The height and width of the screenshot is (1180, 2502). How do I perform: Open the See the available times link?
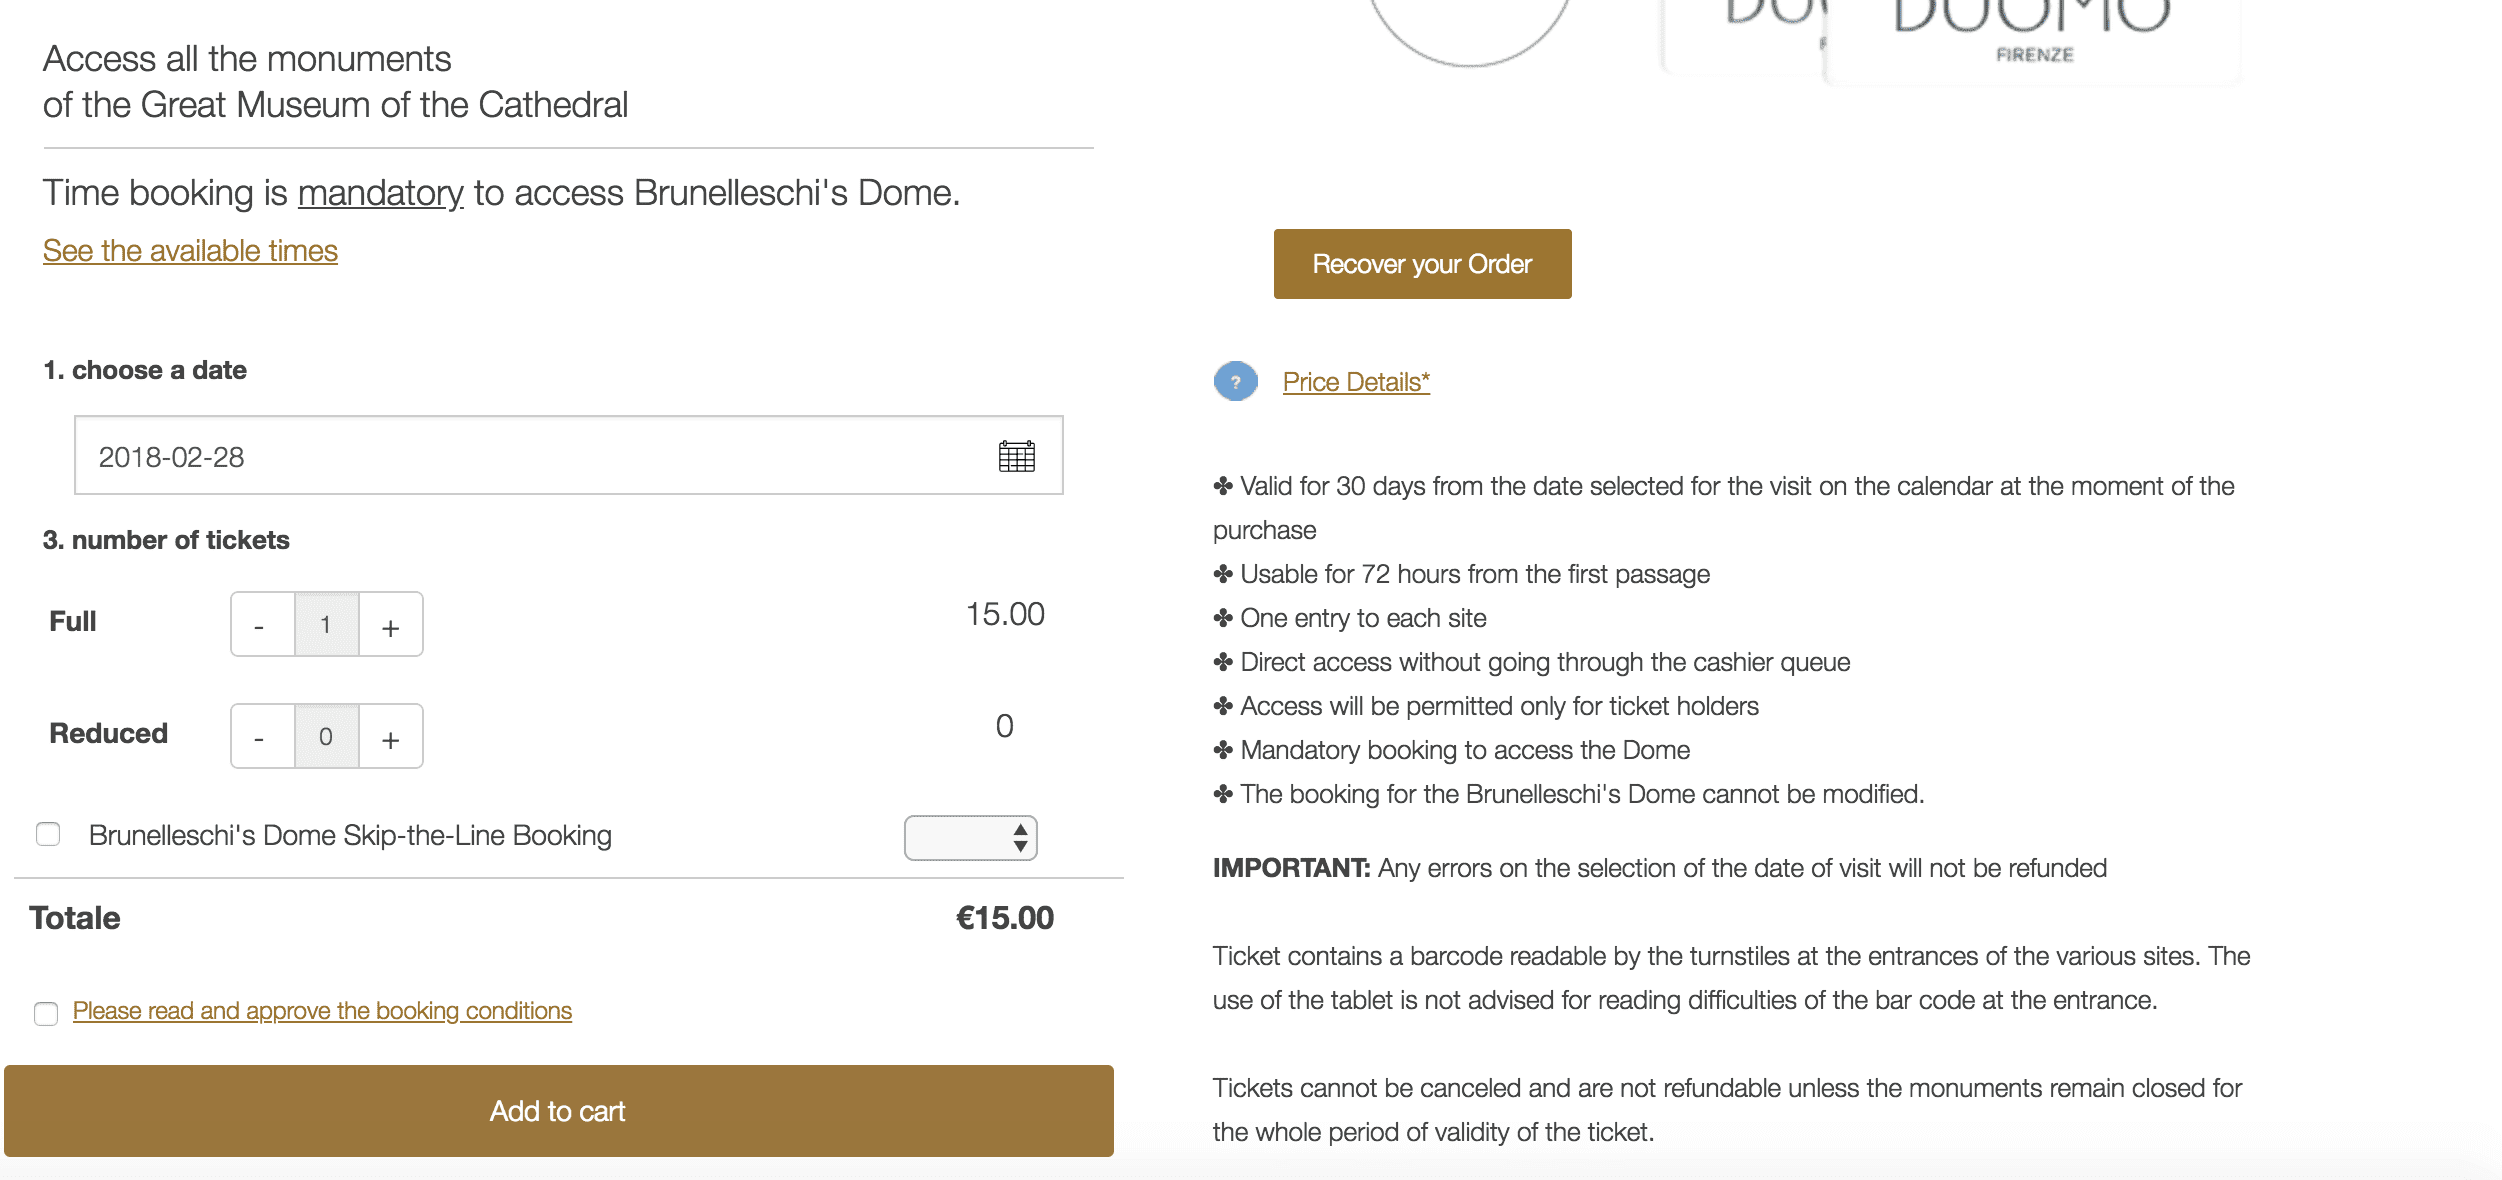pos(190,251)
